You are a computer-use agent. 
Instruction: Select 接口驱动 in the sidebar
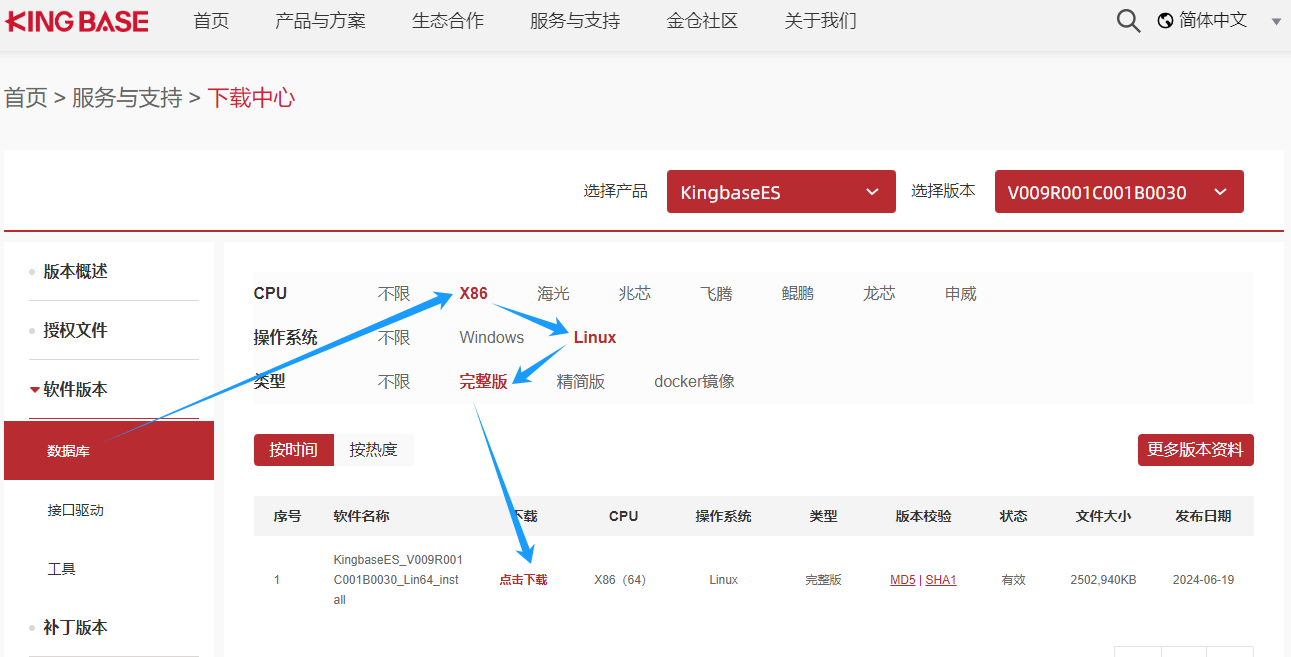click(x=76, y=510)
